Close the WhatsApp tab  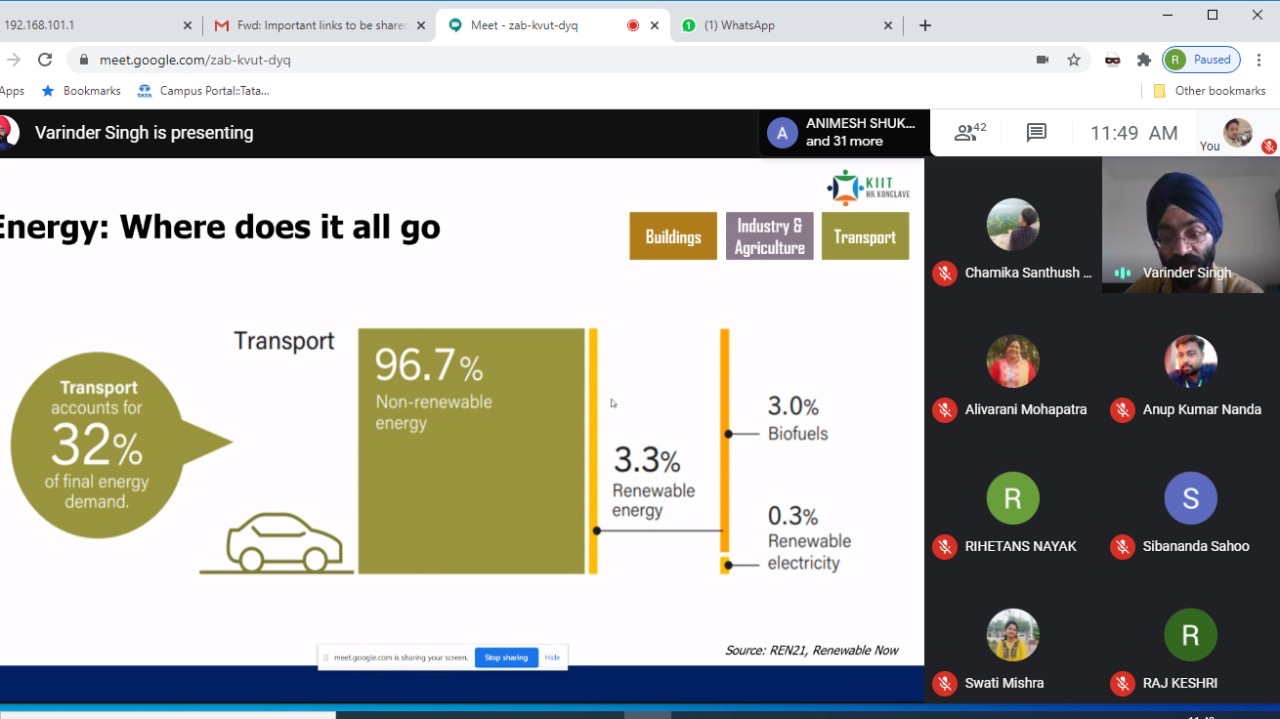[x=888, y=26]
